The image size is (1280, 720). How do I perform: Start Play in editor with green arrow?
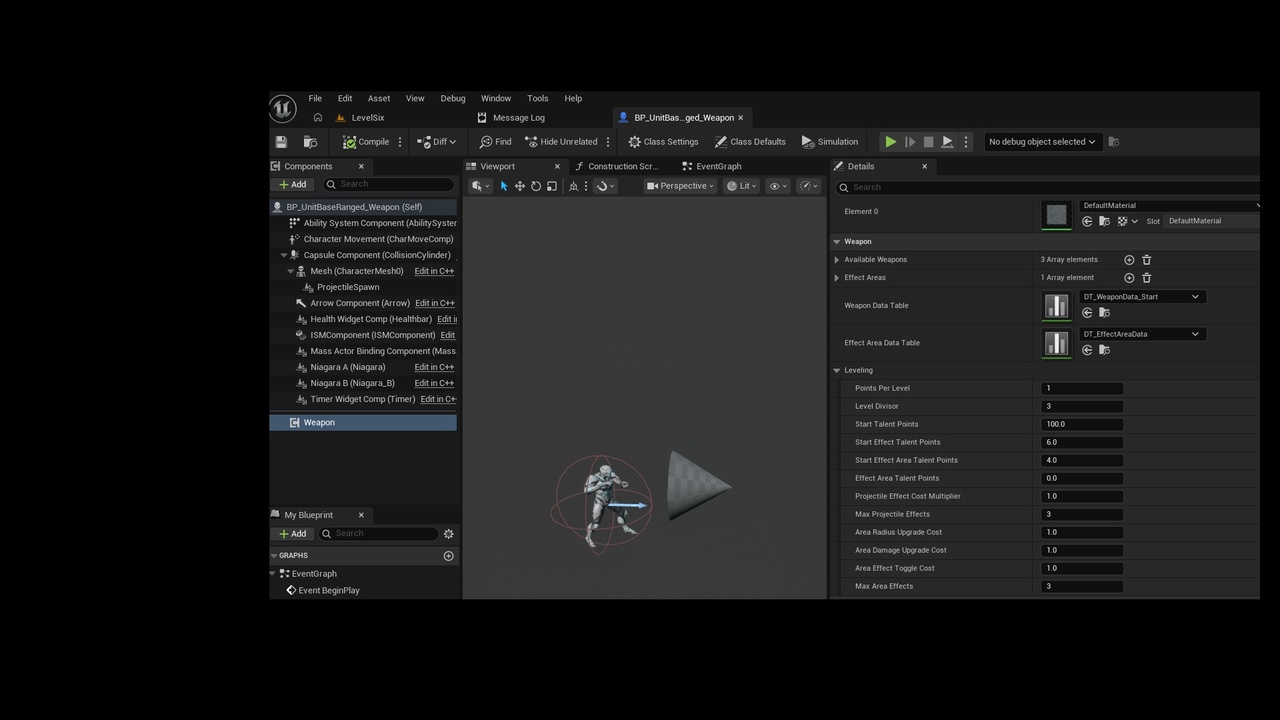[891, 142]
